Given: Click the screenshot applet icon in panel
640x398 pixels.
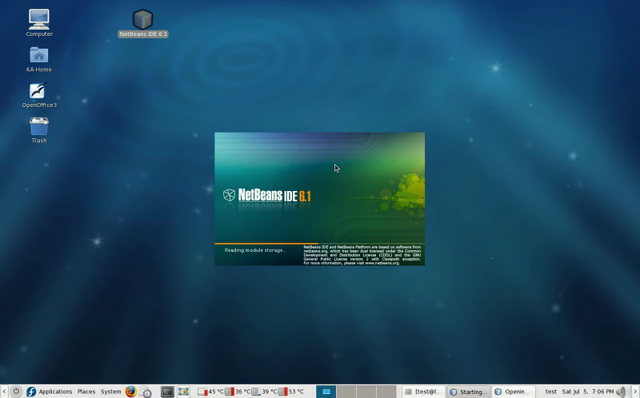Looking at the screenshot, I should point(183,391).
